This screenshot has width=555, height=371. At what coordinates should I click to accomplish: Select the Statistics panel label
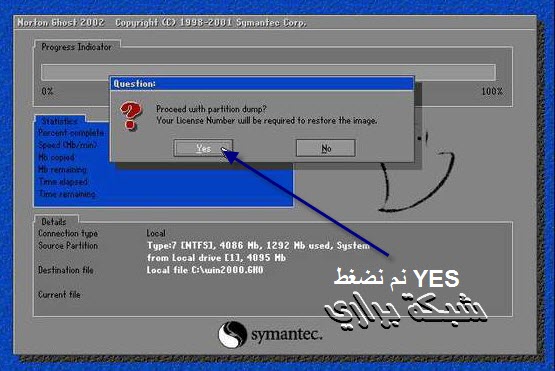click(59, 121)
